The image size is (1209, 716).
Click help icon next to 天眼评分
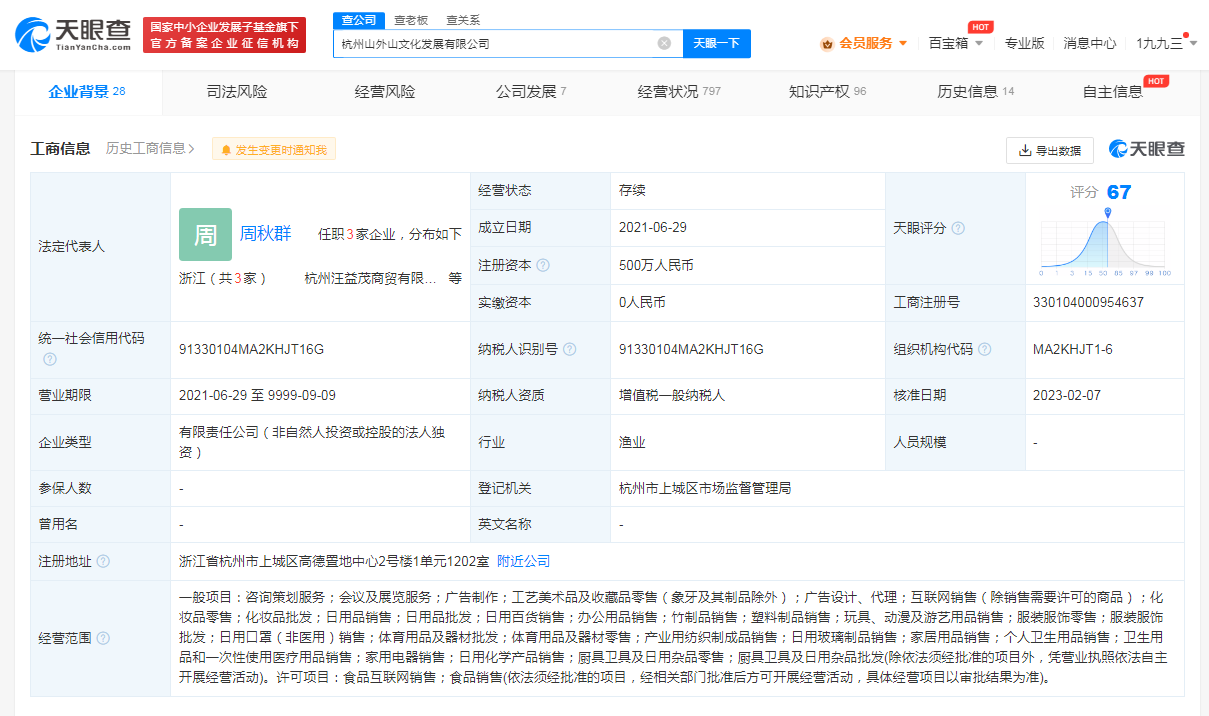tap(958, 228)
